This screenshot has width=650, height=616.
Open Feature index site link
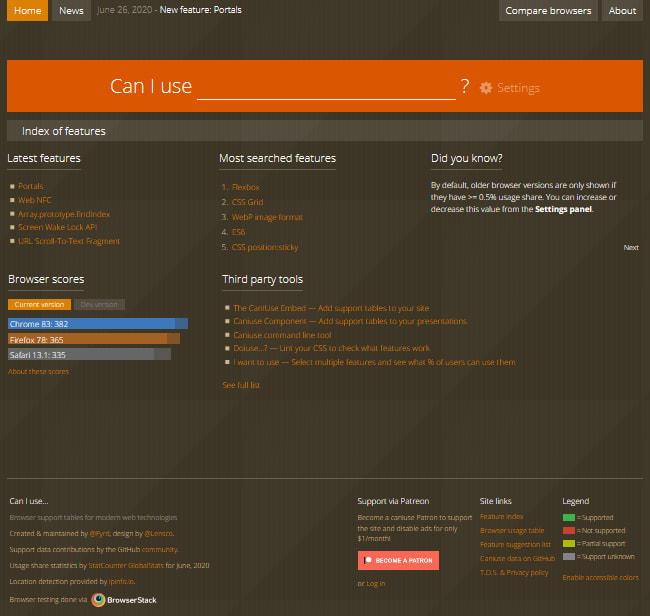pyautogui.click(x=502, y=517)
